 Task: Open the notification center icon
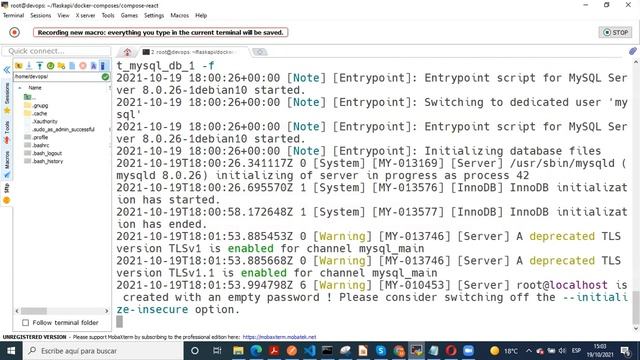[x=625, y=351]
